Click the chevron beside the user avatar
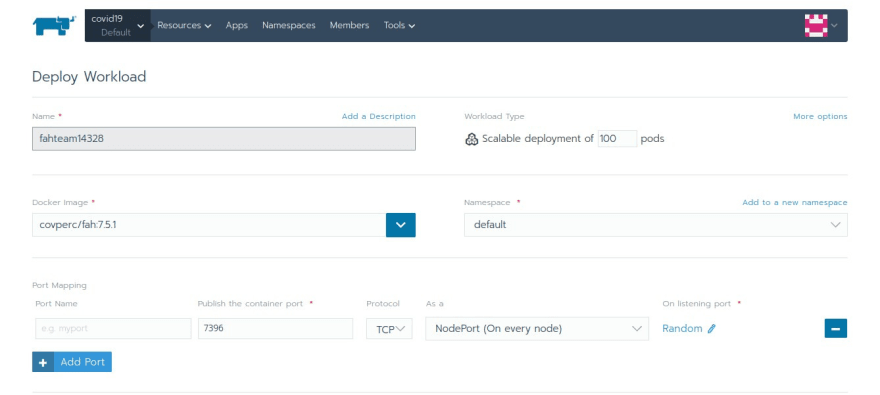The image size is (880, 395). 835,25
